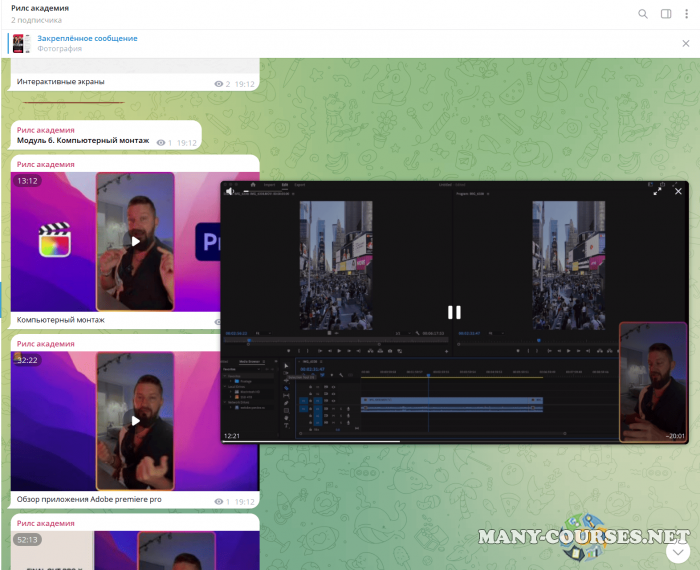
Task: Play the 'Обзор приложения Adobe premiere pro' video
Action: pyautogui.click(x=135, y=420)
